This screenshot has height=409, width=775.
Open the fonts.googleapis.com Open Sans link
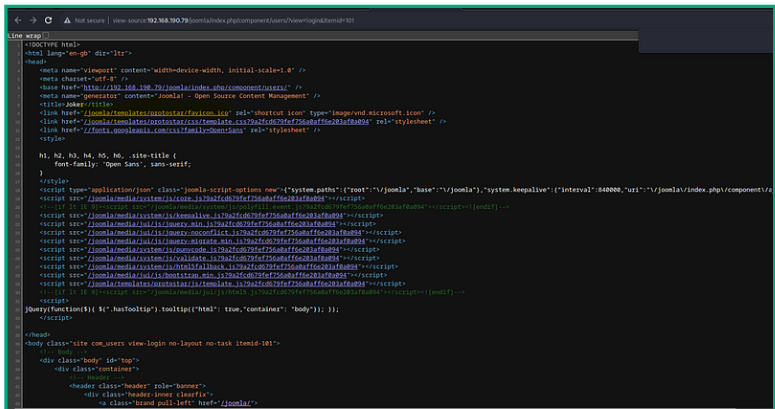tap(163, 130)
